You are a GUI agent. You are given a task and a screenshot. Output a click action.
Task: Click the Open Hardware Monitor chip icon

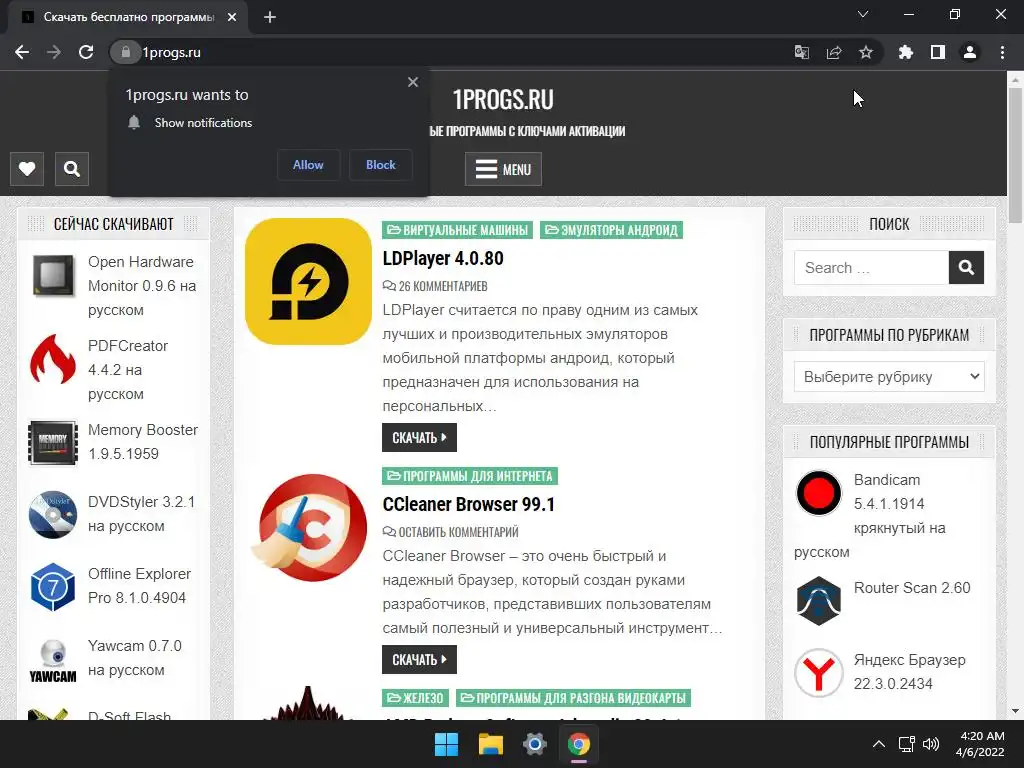[x=53, y=276]
